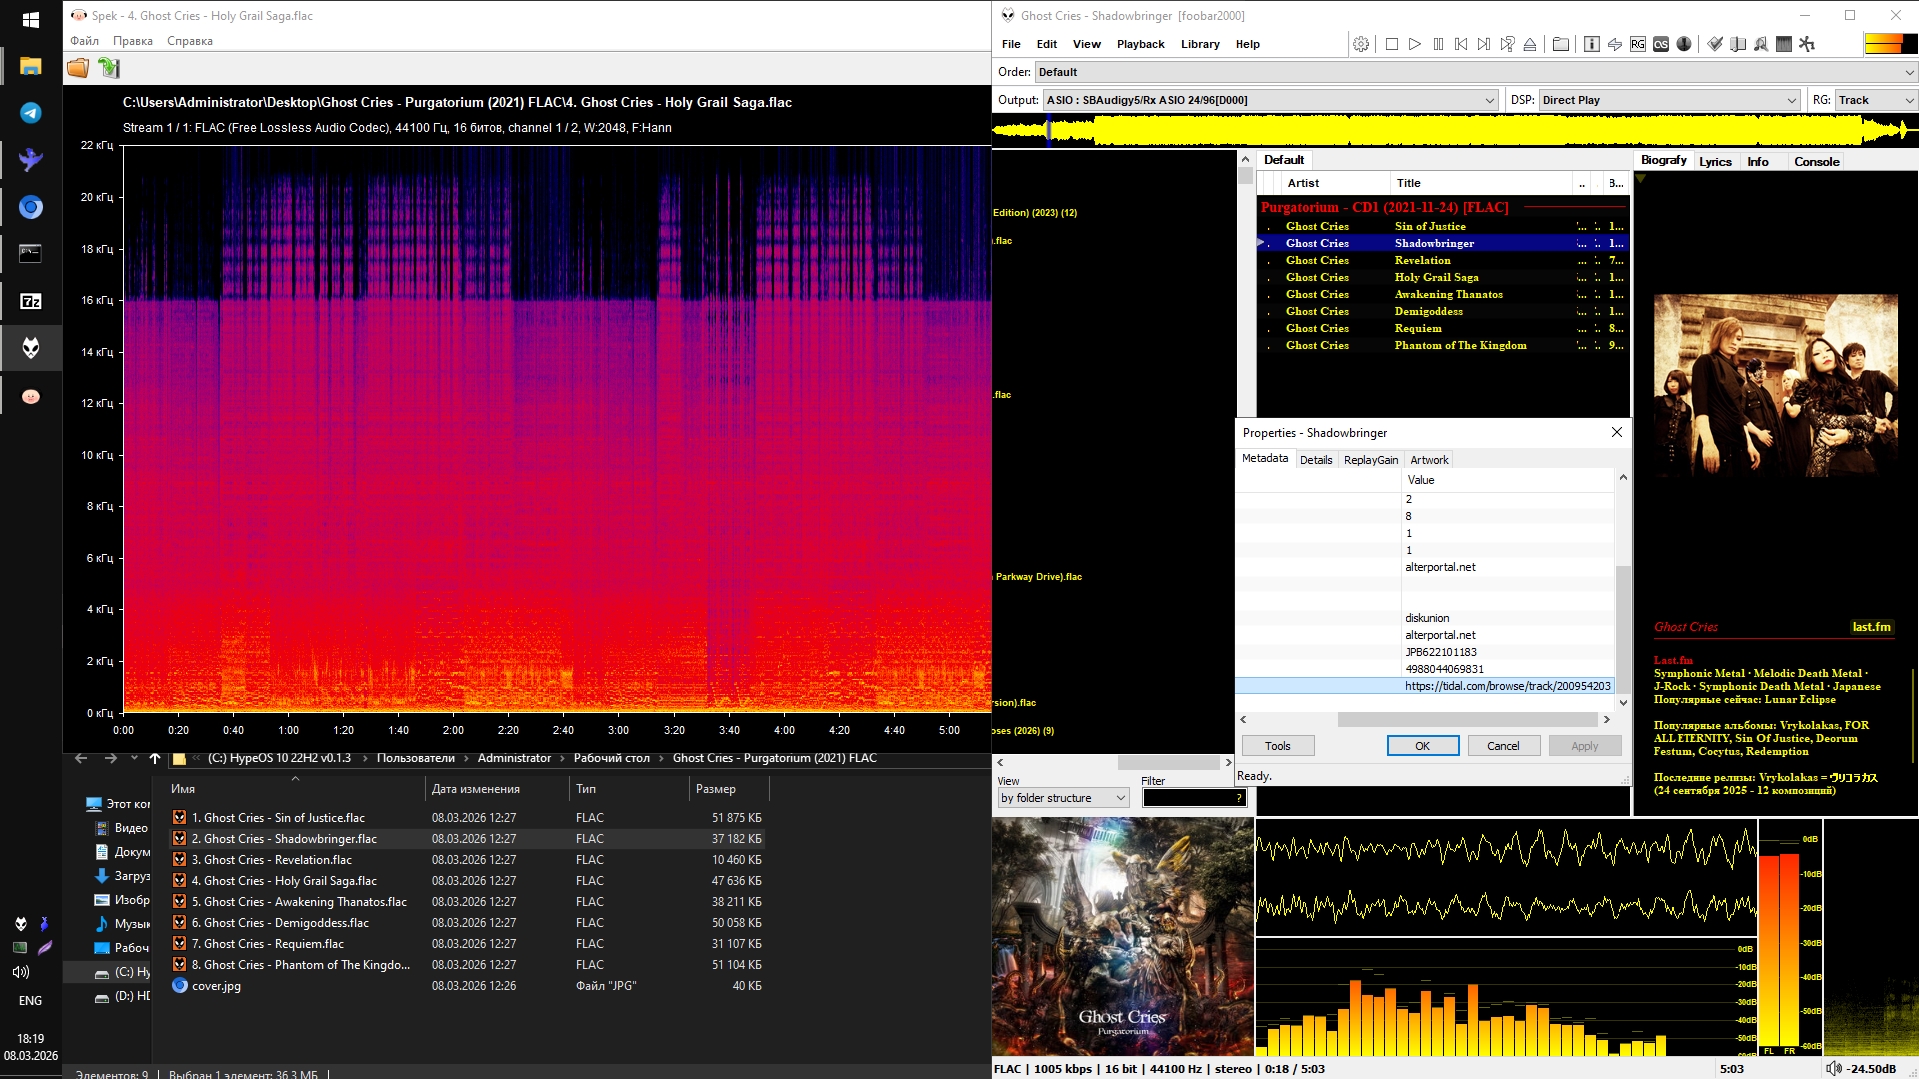
Task: Pause the current track
Action: 1438,44
